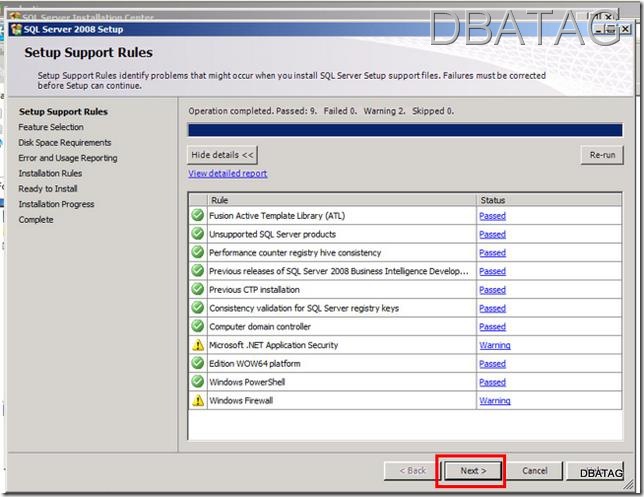Click the green check icon beside Fusion Active Template Library
The width and height of the screenshot is (644, 497).
(x=197, y=216)
